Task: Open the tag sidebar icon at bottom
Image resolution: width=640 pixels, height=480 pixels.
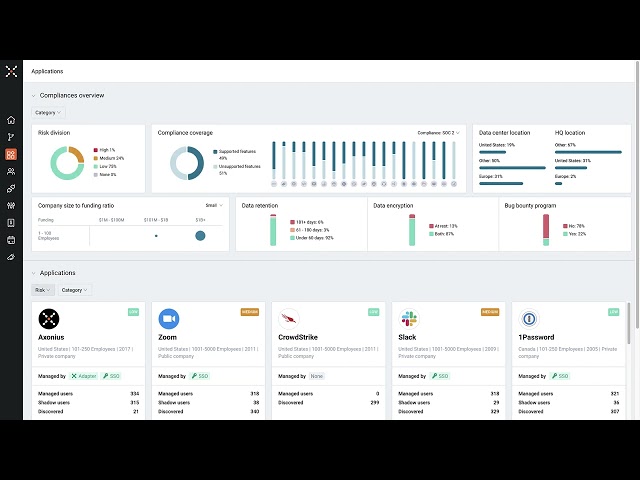Action: pos(11,257)
